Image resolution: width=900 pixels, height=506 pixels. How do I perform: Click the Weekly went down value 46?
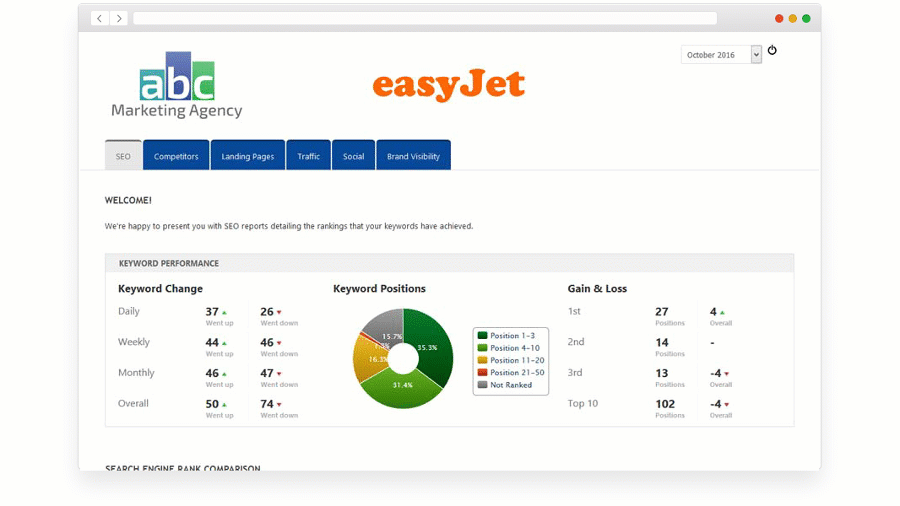pos(267,342)
